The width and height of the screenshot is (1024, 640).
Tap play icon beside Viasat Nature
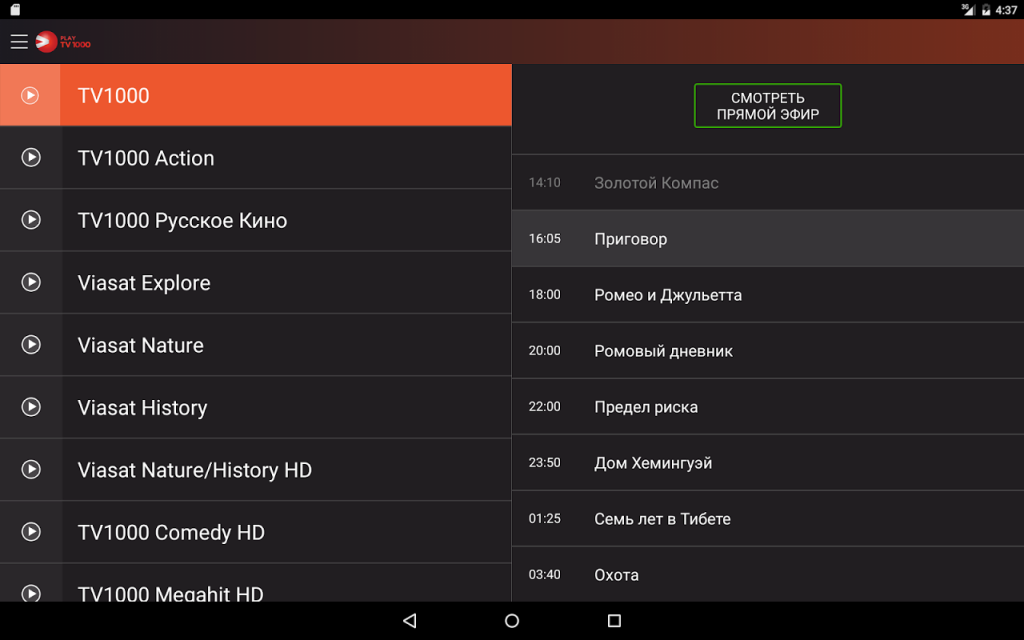(x=31, y=344)
